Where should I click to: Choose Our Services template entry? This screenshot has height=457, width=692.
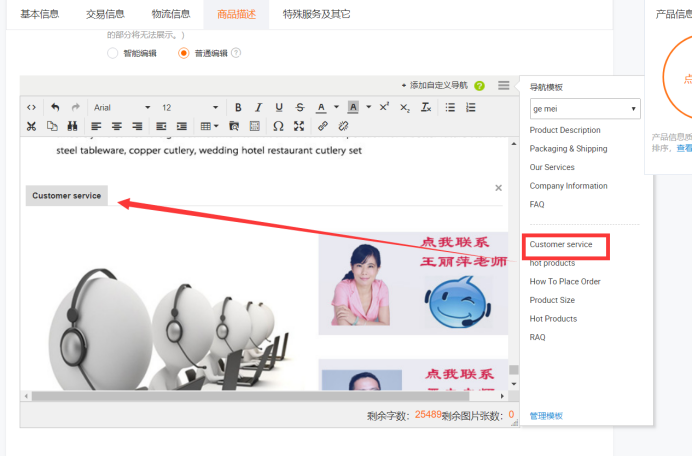552,167
